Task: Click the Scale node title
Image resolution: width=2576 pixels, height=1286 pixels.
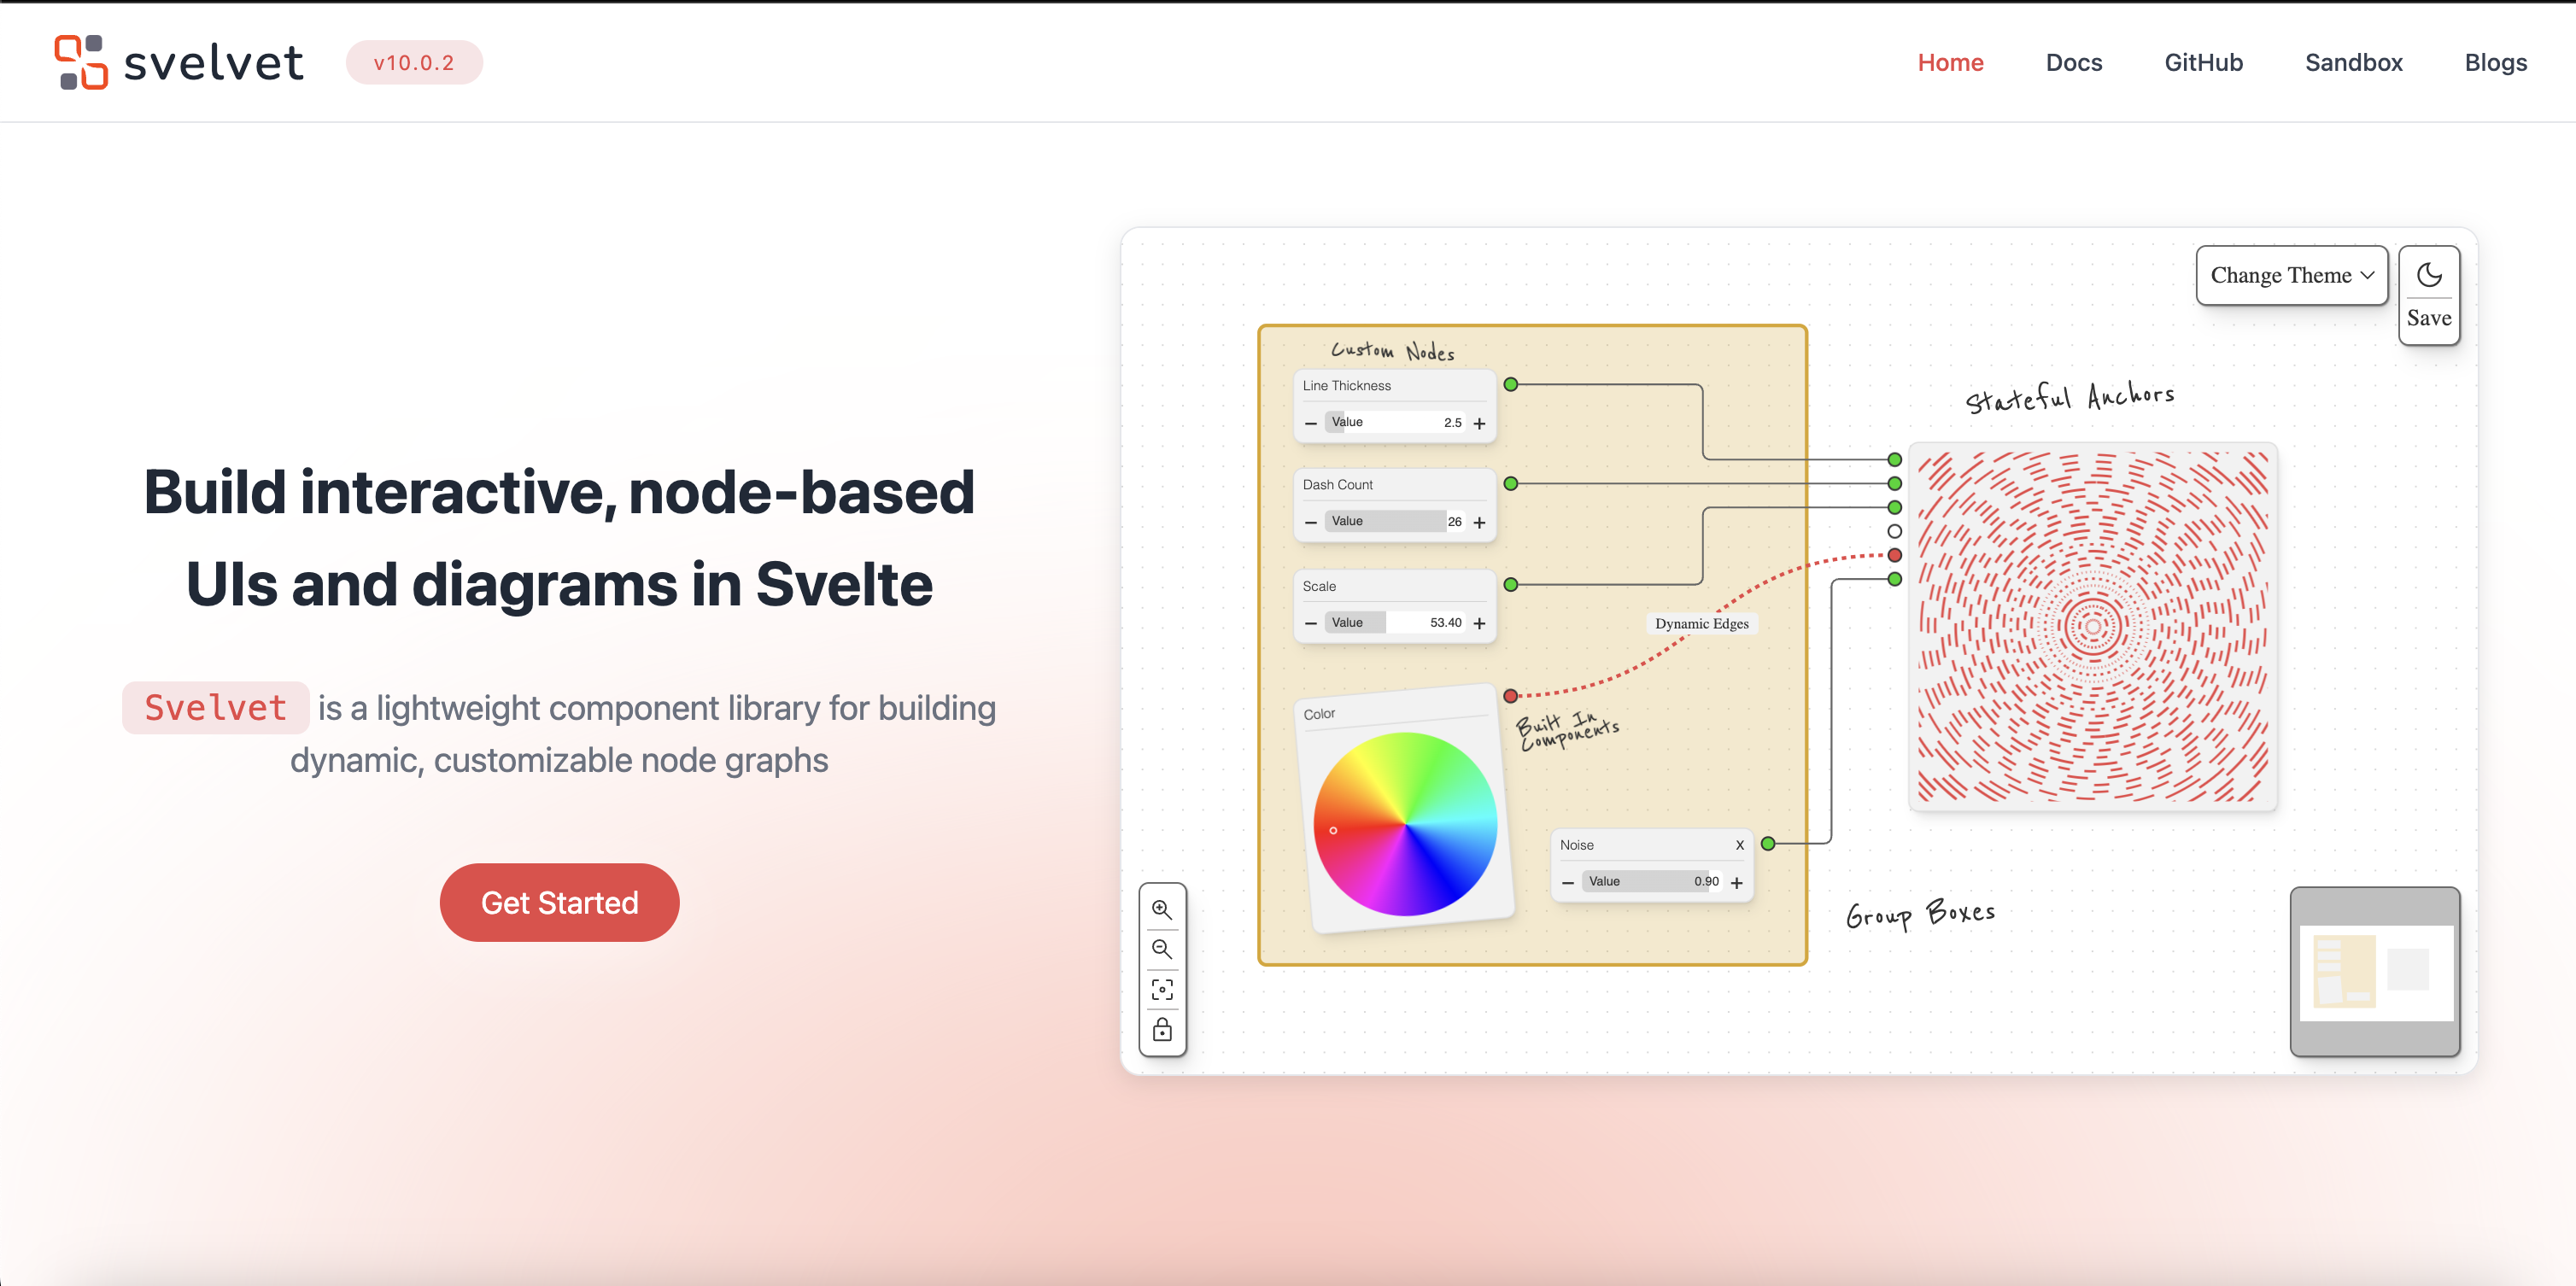Action: pos(1319,586)
